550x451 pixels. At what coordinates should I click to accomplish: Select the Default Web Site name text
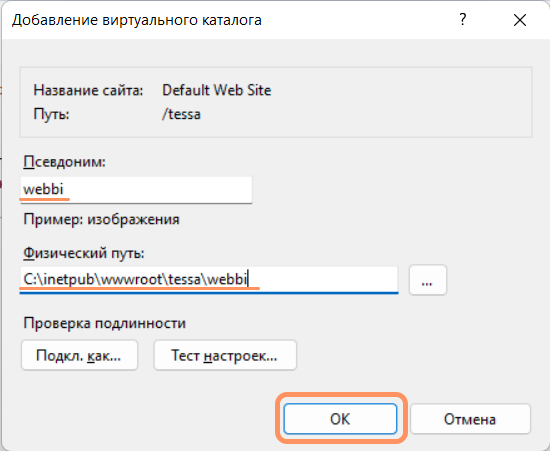tap(216, 90)
